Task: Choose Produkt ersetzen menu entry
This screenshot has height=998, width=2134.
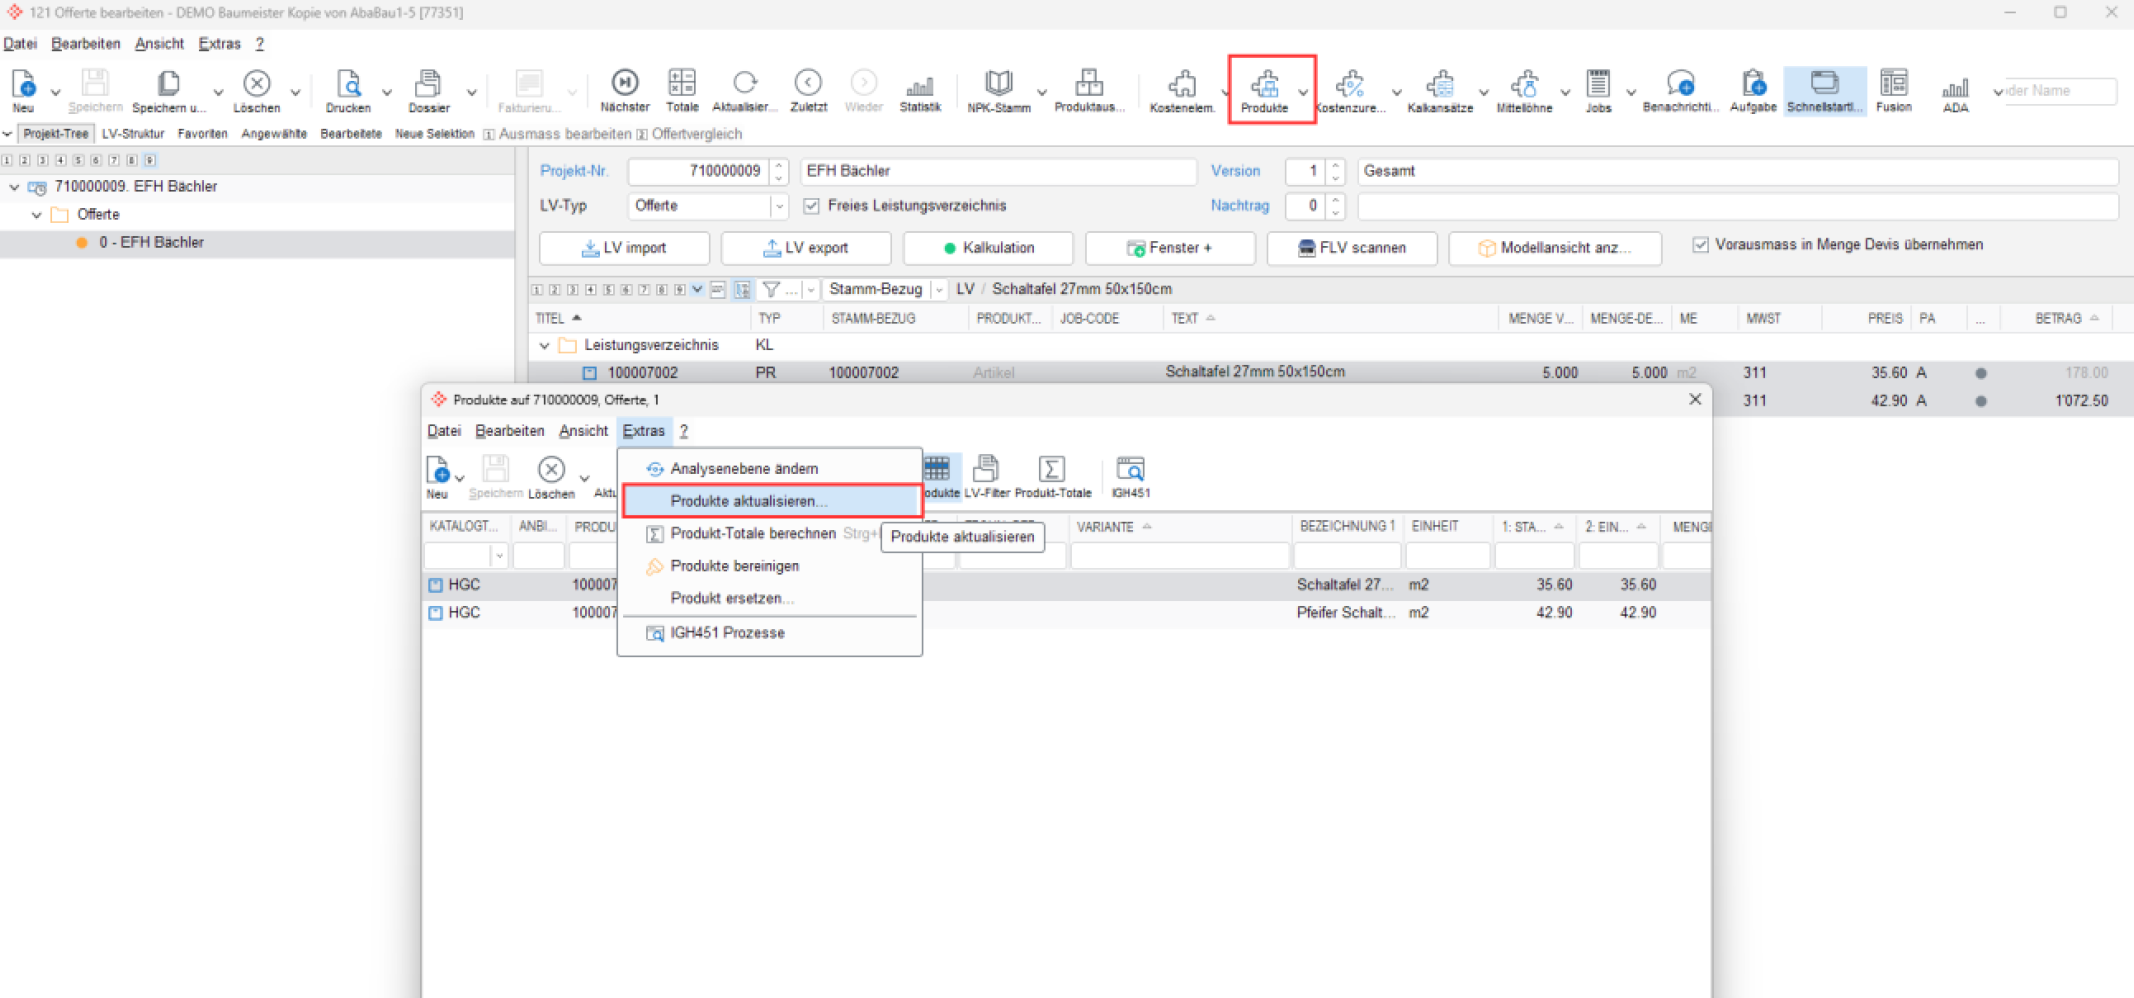Action: click(x=771, y=598)
